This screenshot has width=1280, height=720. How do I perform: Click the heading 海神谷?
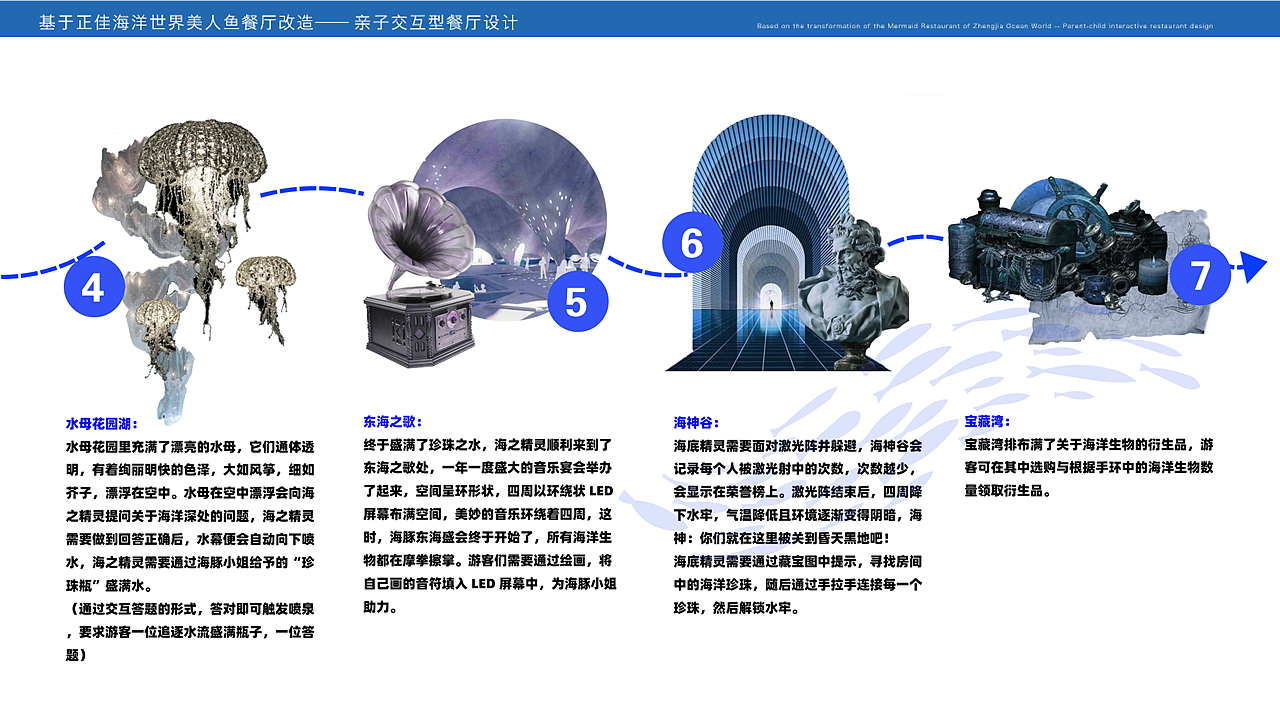[x=697, y=422]
